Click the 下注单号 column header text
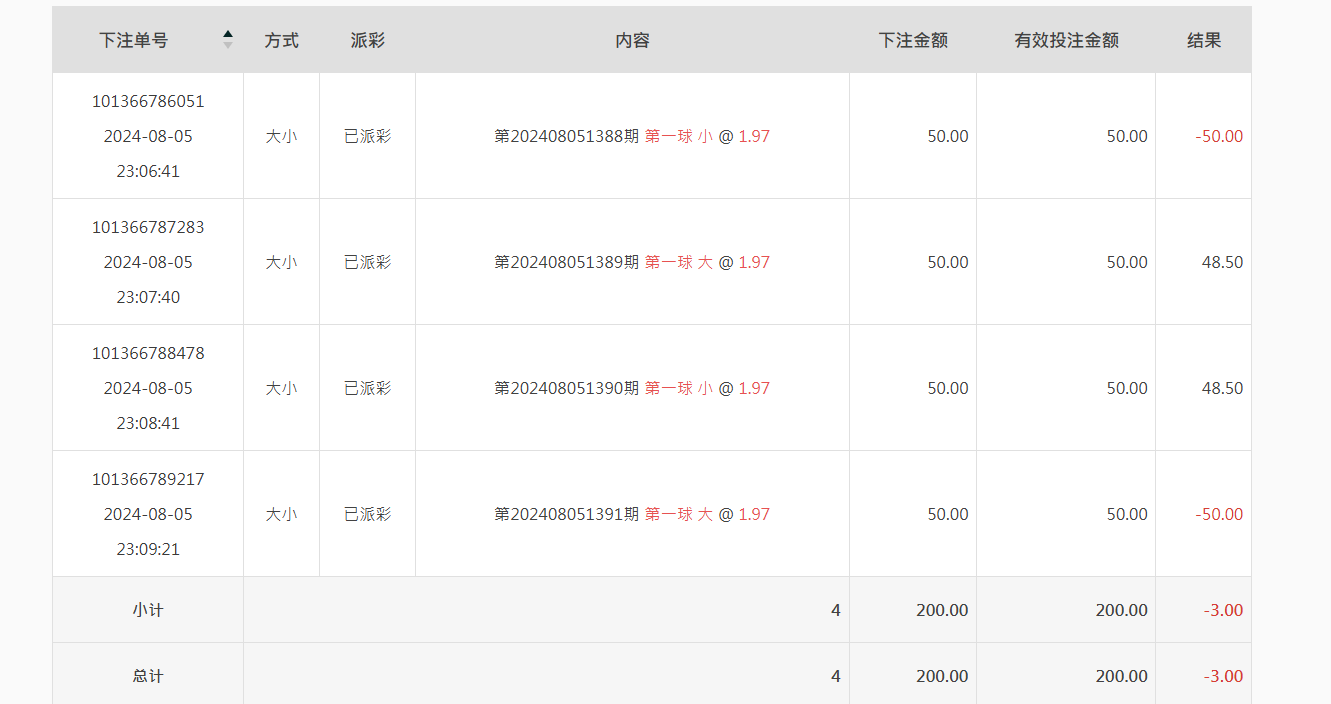The width and height of the screenshot is (1331, 704). pyautogui.click(x=133, y=40)
